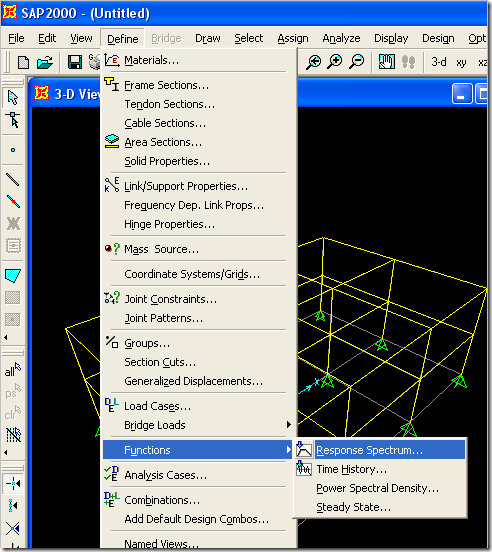Save the model with the floppy disk icon
Viewport: 492px width, 552px height.
75,62
